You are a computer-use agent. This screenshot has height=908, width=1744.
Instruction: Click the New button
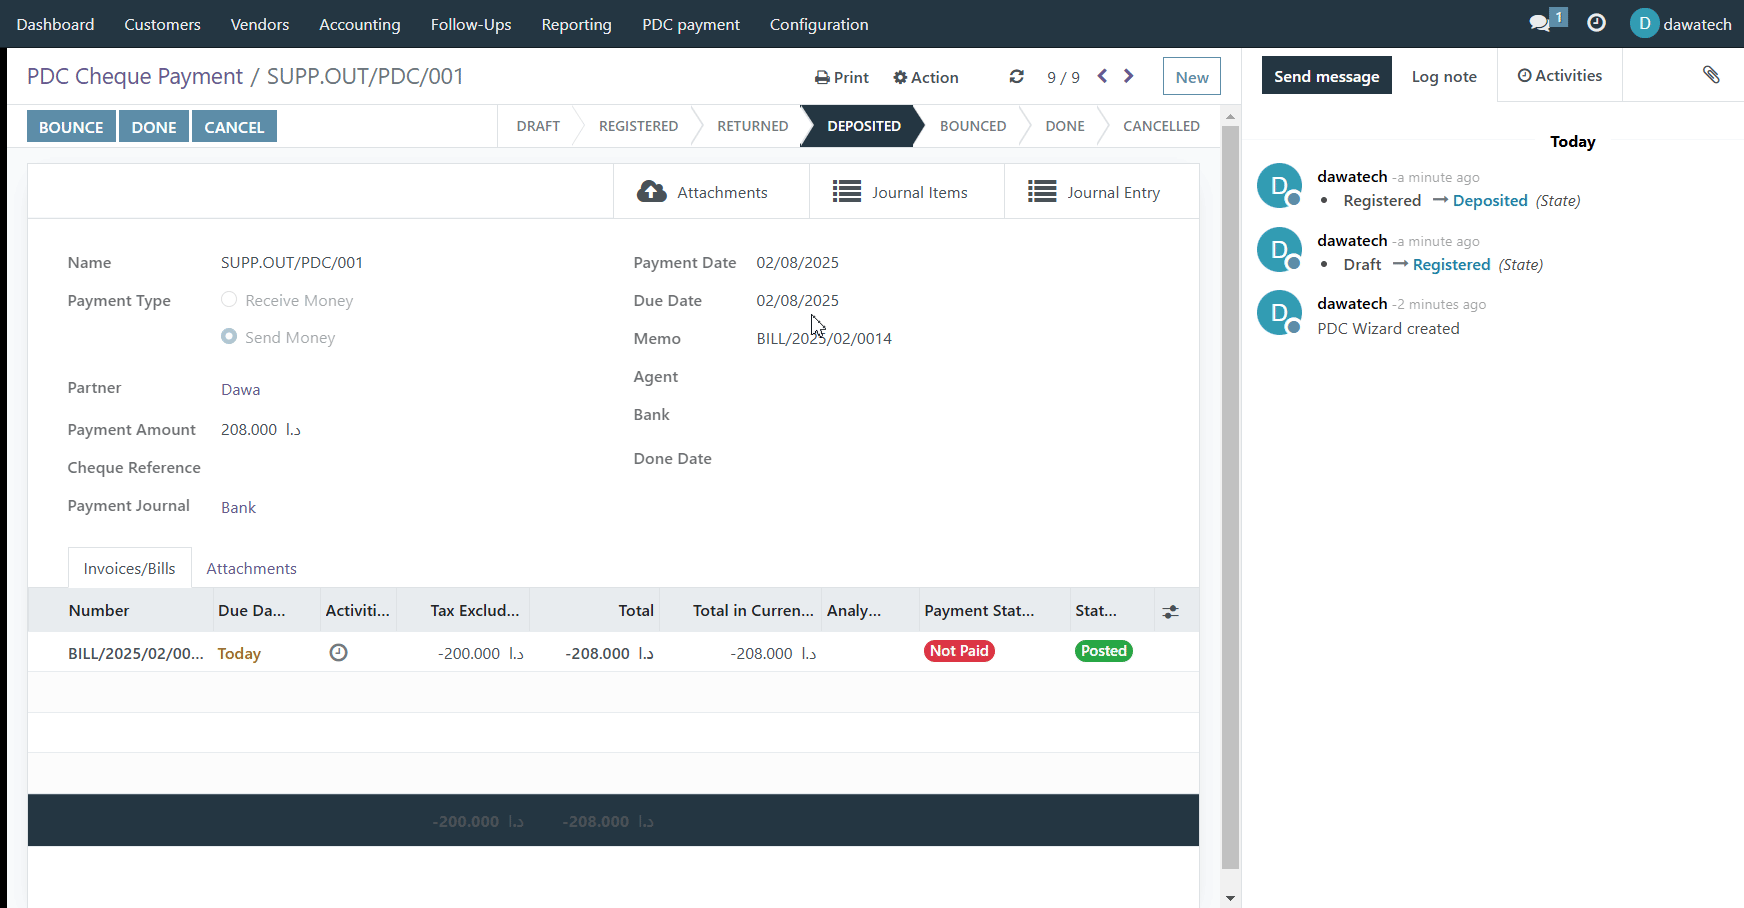[x=1192, y=77]
